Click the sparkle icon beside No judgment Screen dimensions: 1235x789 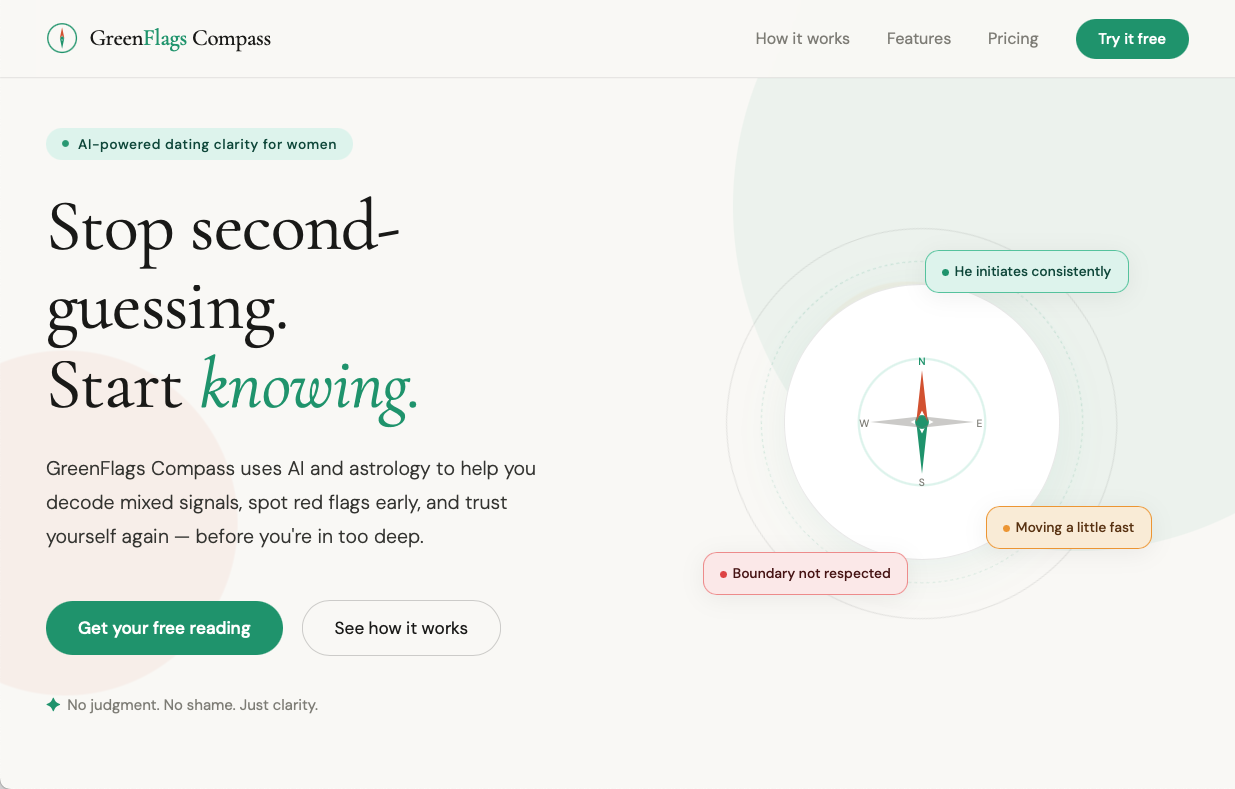54,705
